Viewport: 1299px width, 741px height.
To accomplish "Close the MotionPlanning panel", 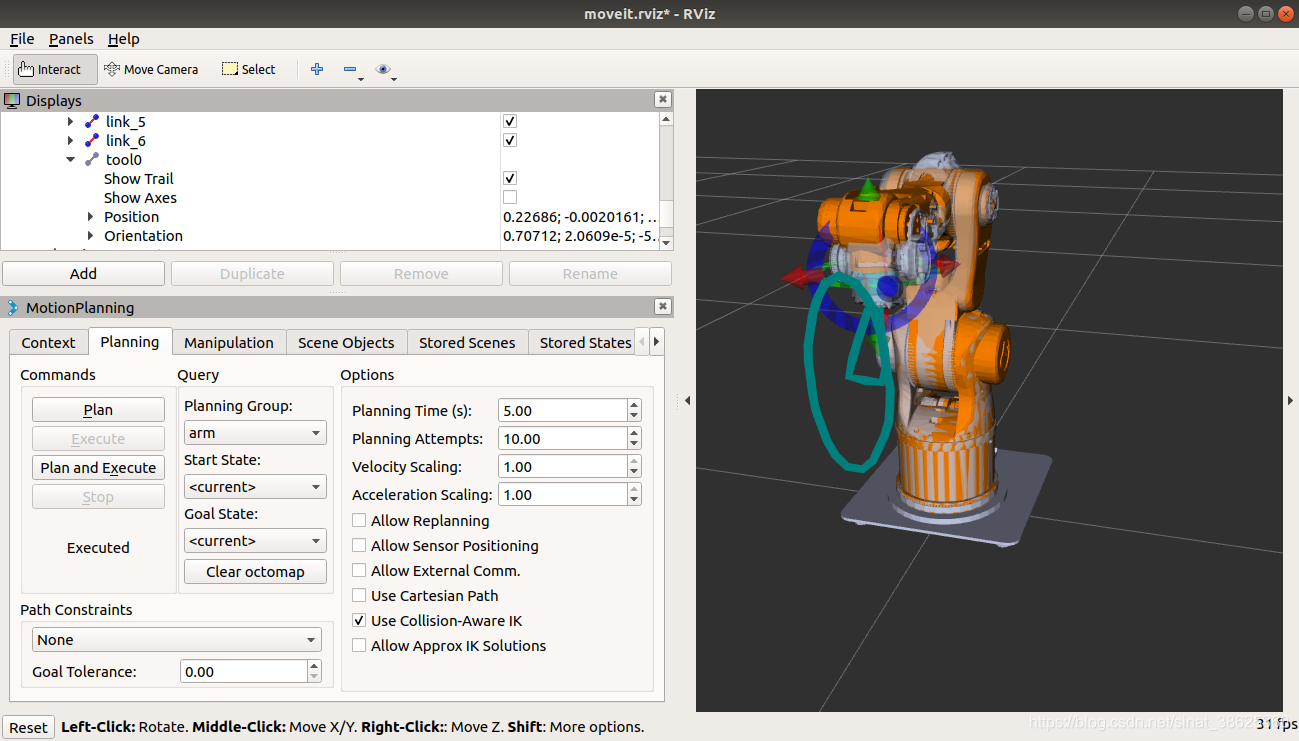I will [x=662, y=307].
